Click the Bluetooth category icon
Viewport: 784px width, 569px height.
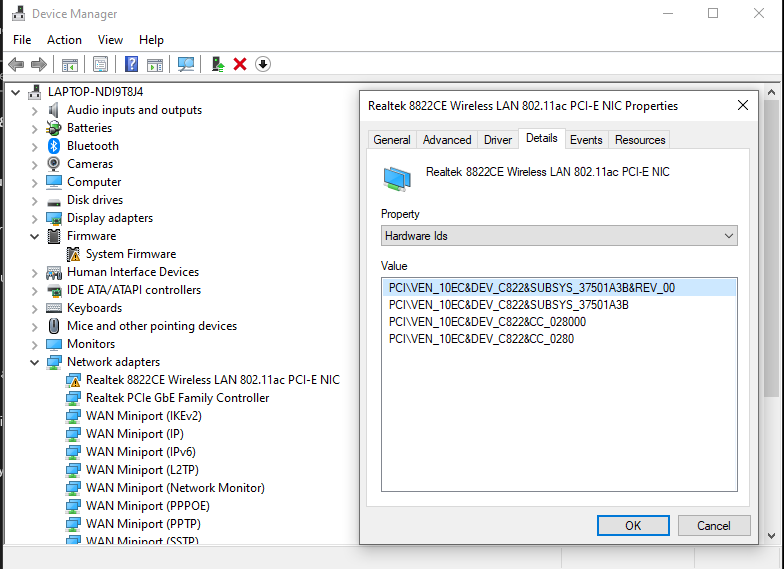pos(54,146)
